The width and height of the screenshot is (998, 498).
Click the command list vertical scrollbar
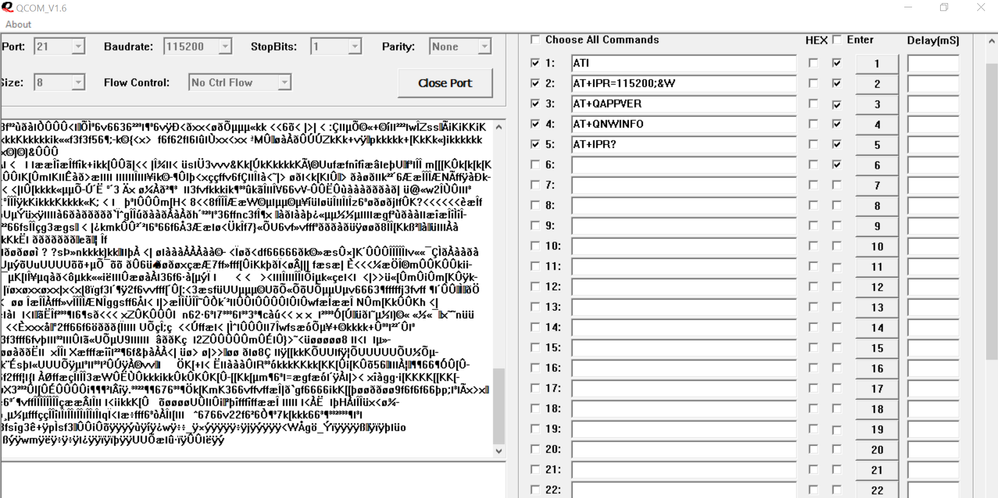click(x=992, y=210)
